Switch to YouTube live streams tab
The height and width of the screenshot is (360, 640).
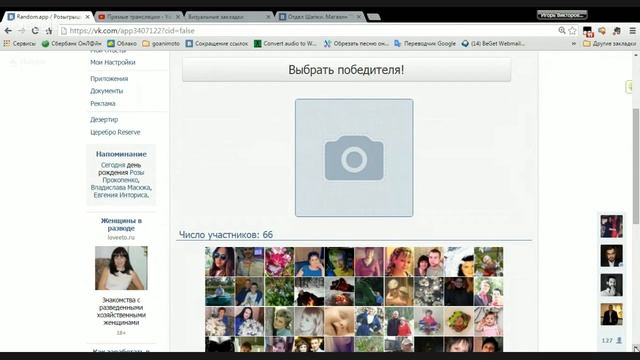pyautogui.click(x=139, y=17)
